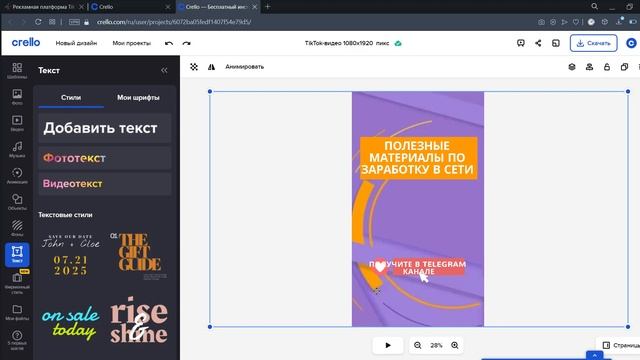640x360 pixels.
Task: Click the Crello logo
Action: tap(26, 42)
